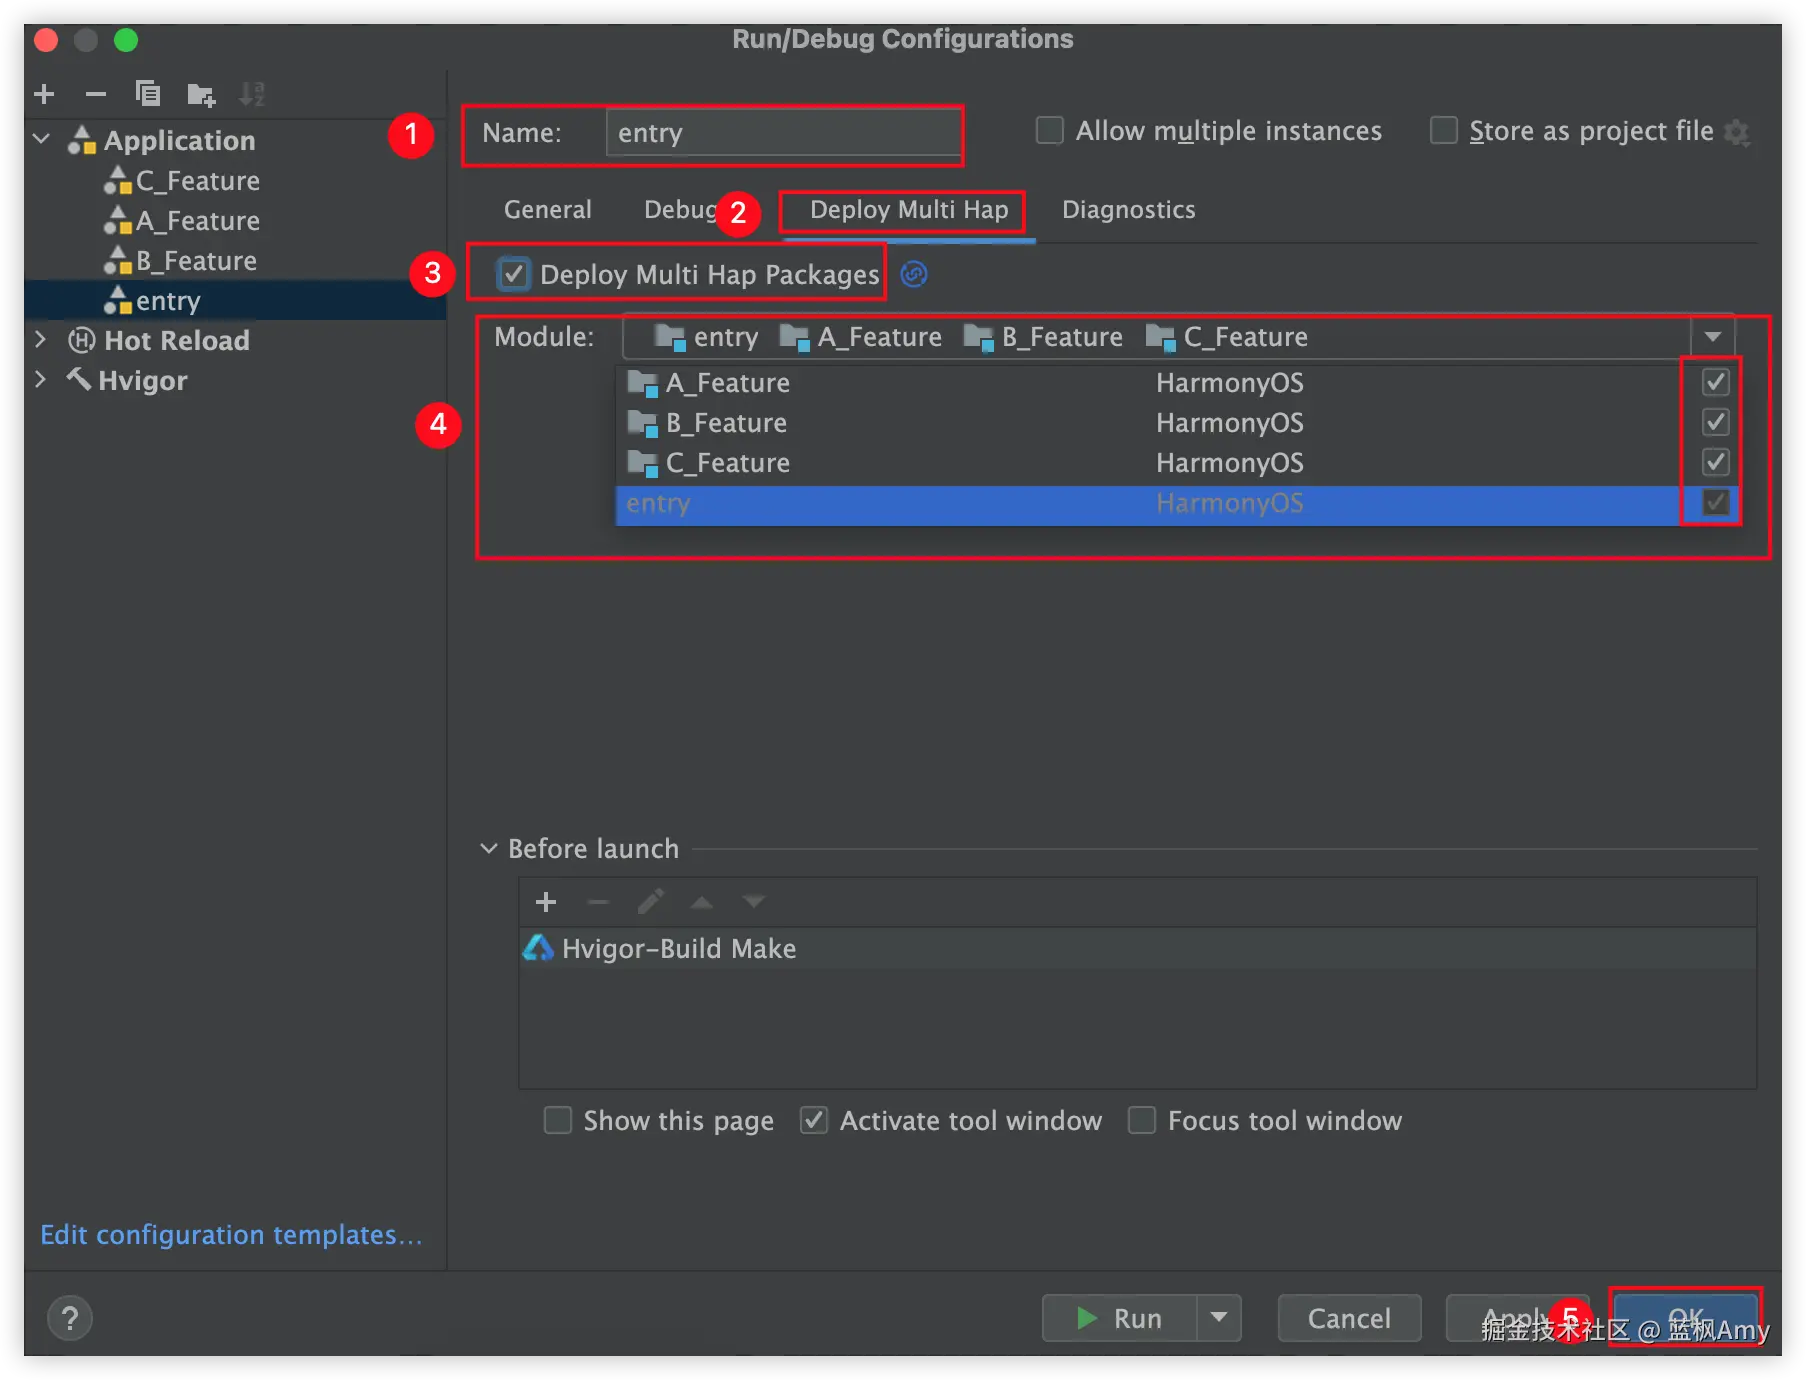Click the gear icon next to Store as project file
1806x1380 pixels.
1738,132
